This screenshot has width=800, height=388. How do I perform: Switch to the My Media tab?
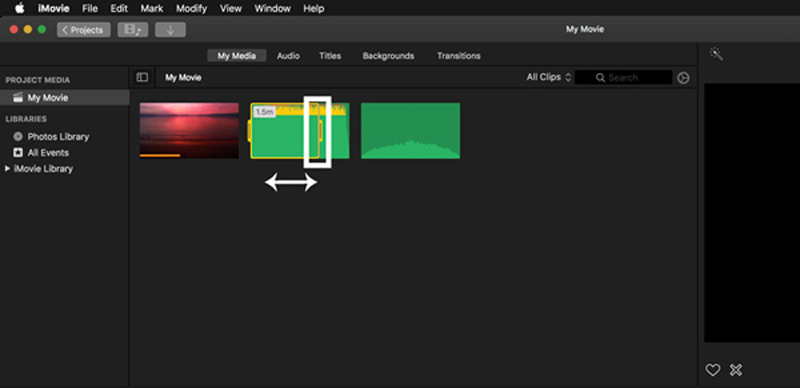tap(237, 56)
